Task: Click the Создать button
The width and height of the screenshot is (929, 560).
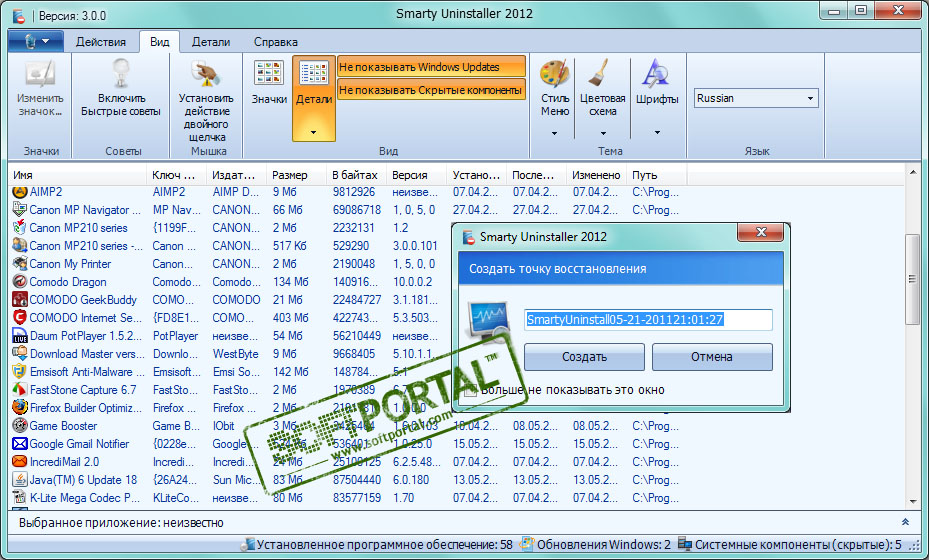Action: [x=584, y=357]
